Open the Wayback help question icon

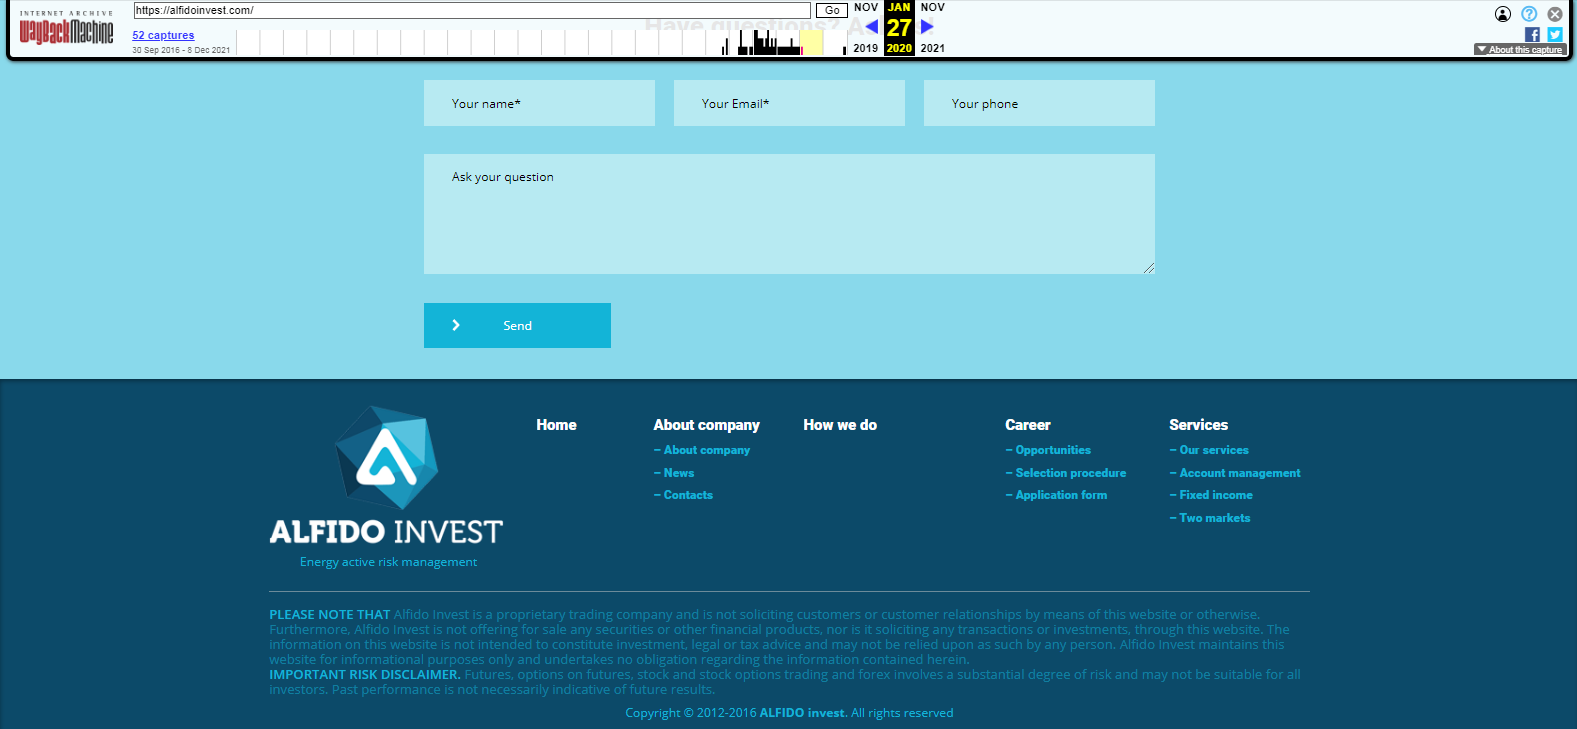(x=1529, y=14)
